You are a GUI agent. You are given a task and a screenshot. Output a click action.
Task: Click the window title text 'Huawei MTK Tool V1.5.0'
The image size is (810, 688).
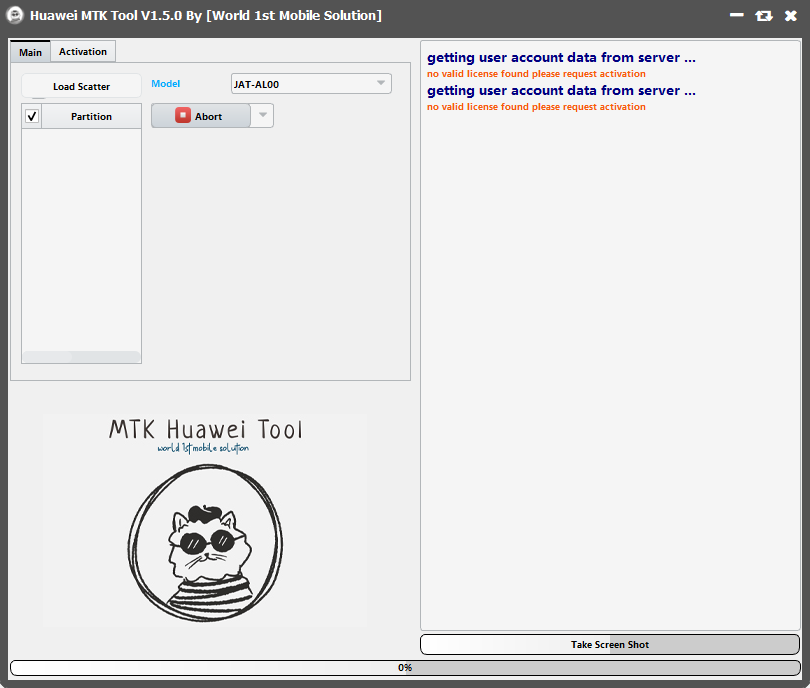click(106, 15)
